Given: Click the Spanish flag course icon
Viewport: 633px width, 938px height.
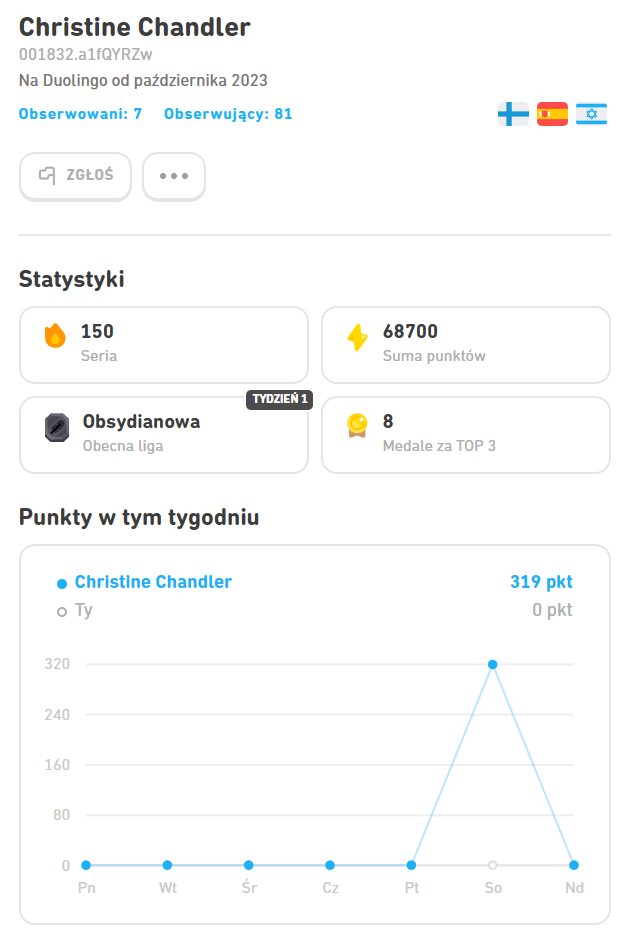Looking at the screenshot, I should point(552,114).
